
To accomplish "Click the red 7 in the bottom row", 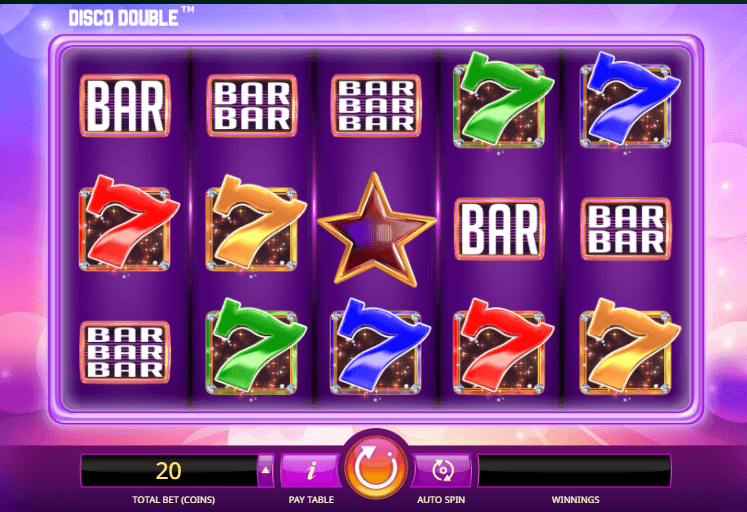I will [503, 347].
